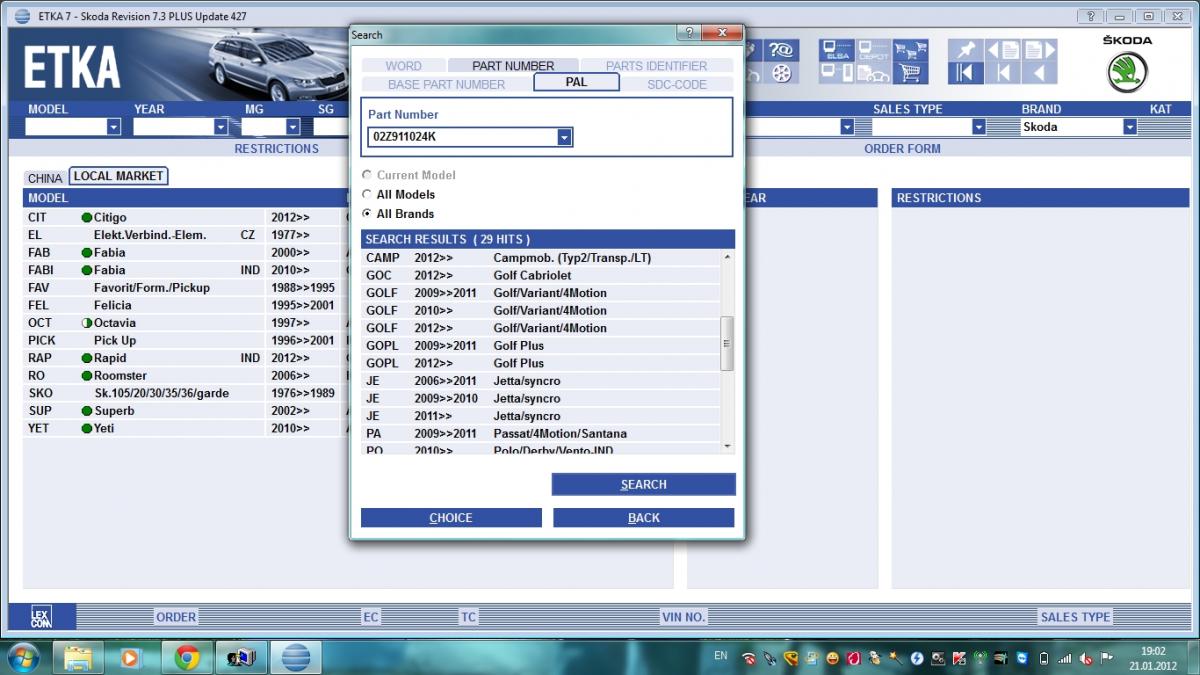
Task: Switch to the PARTS IDENTIFIER tab
Action: point(656,66)
